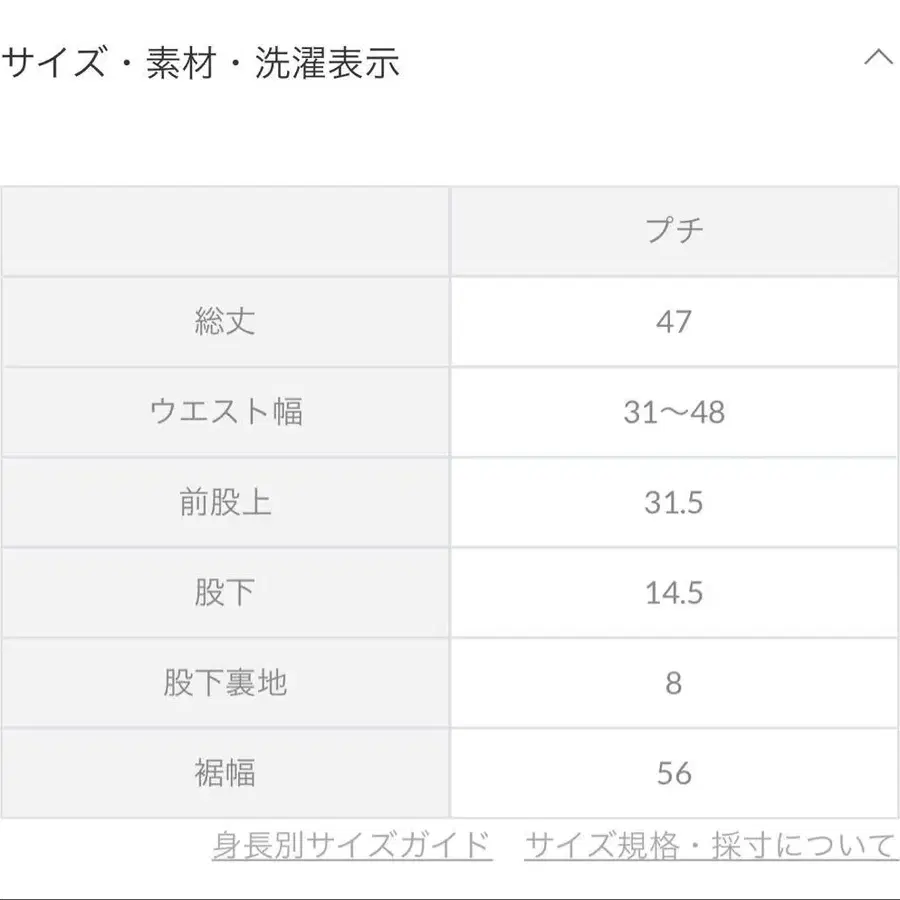
Task: Click the サイズ・素材・洗濯表示 heading
Action: pos(200,60)
